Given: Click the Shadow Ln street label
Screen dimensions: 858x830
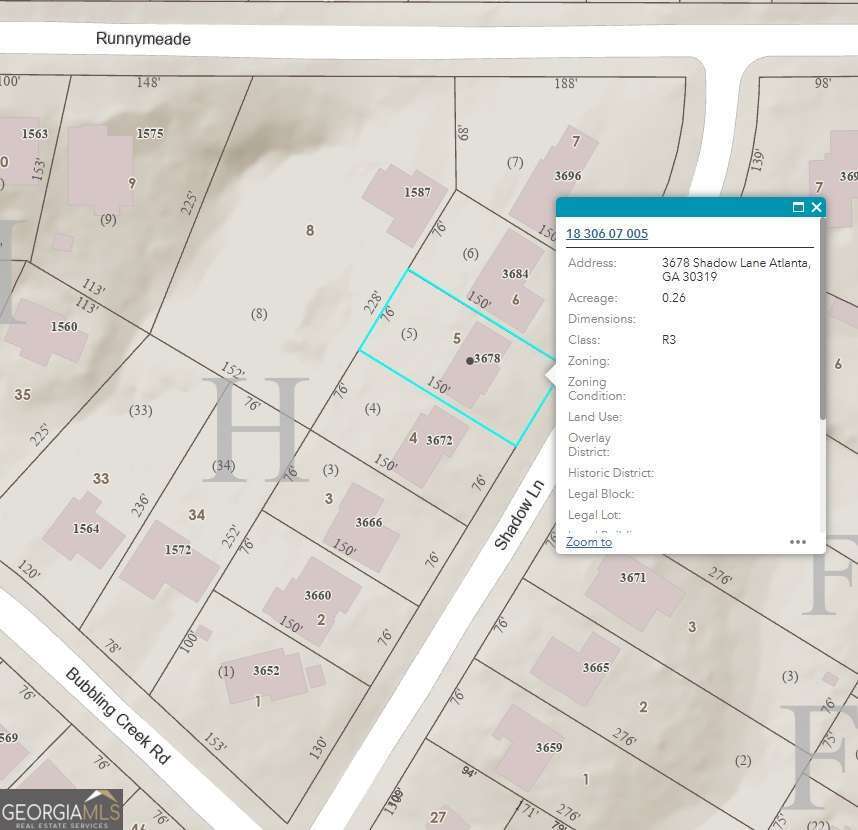Looking at the screenshot, I should coord(518,515).
